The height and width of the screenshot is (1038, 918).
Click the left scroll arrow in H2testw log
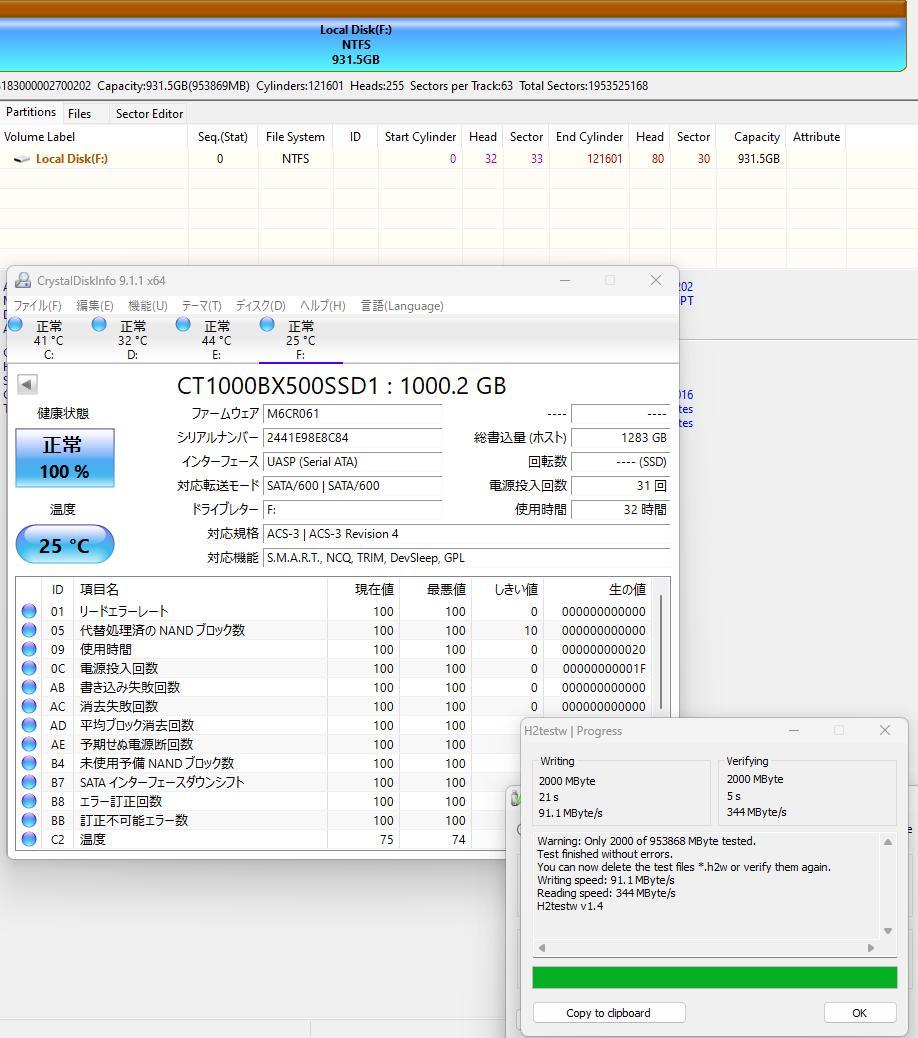pyautogui.click(x=542, y=948)
